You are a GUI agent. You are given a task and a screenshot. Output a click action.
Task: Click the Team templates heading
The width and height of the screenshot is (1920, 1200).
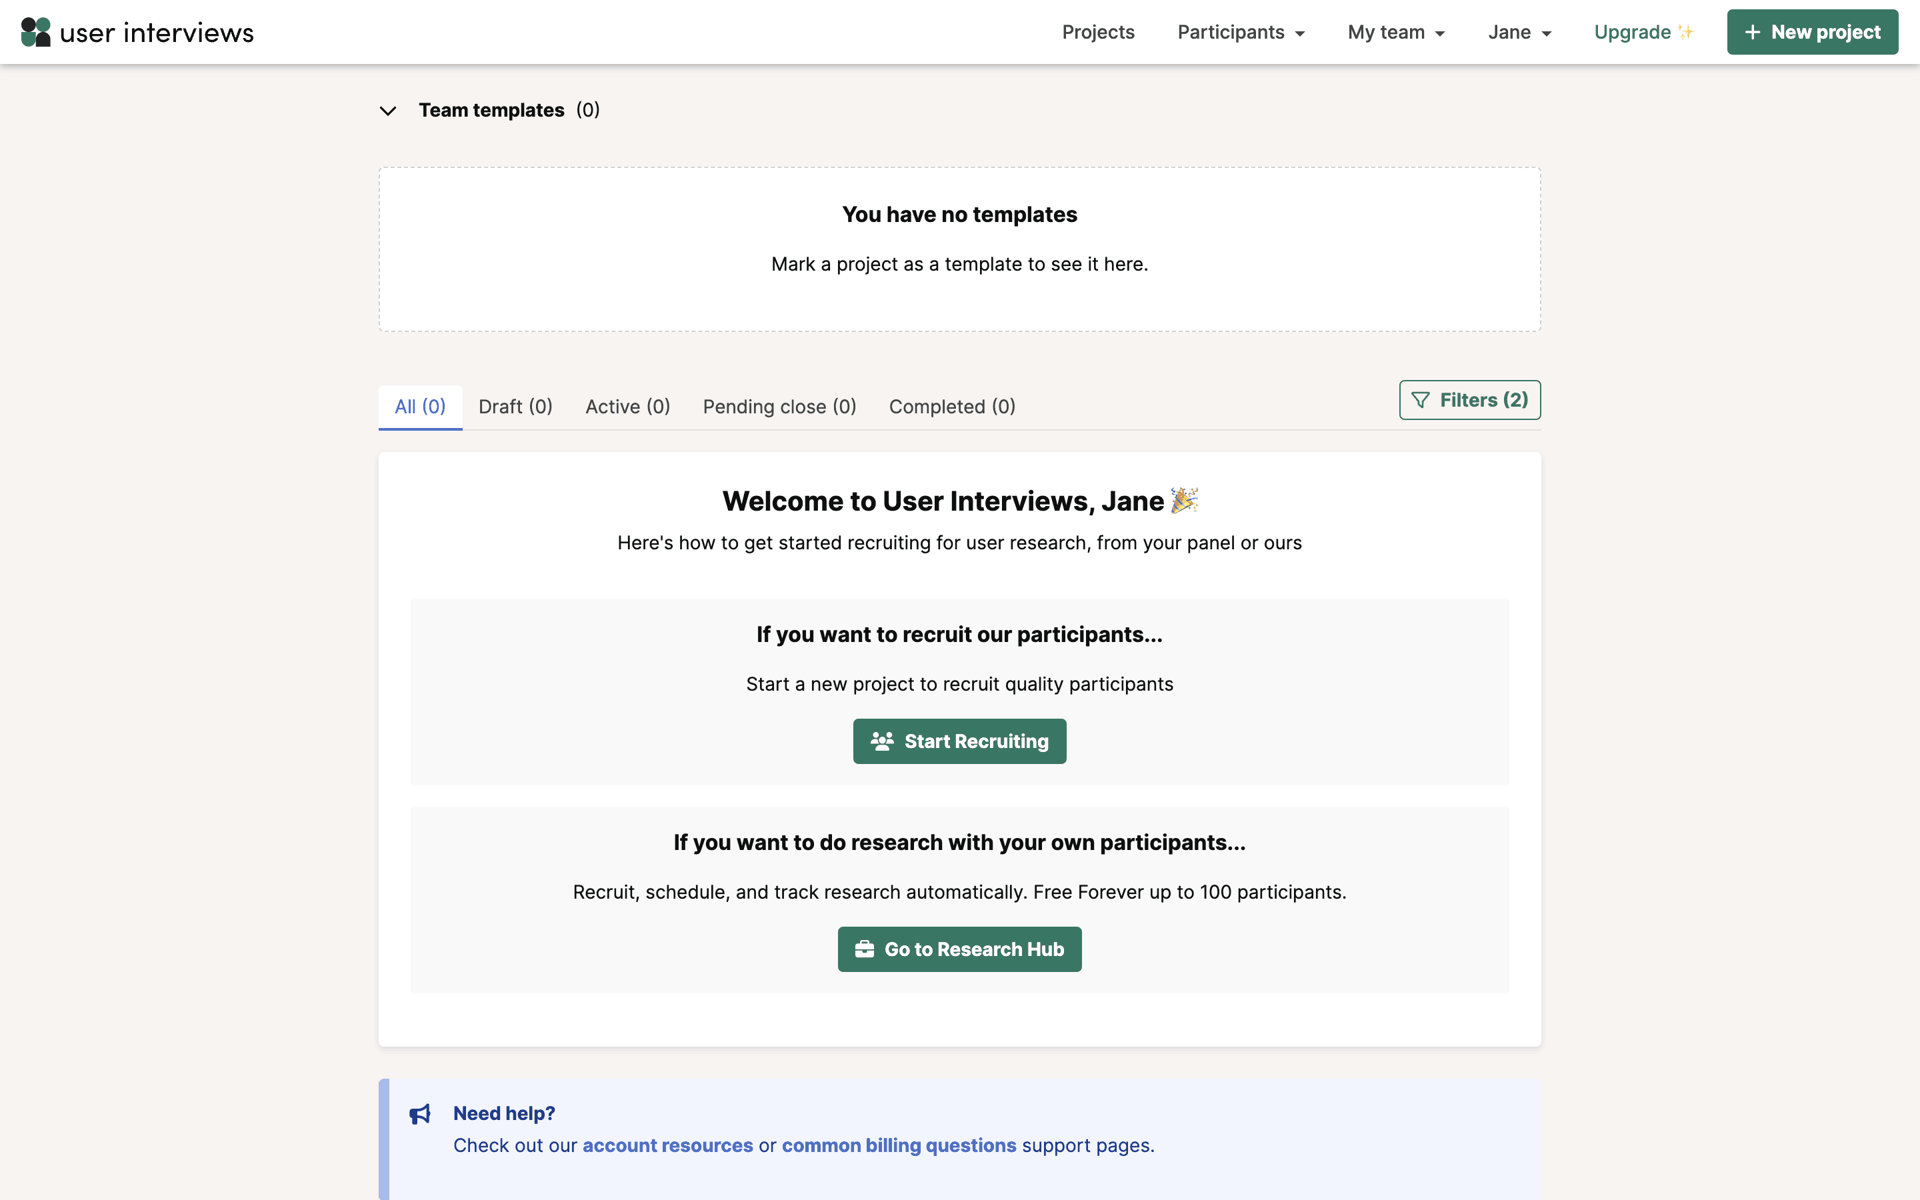click(491, 110)
